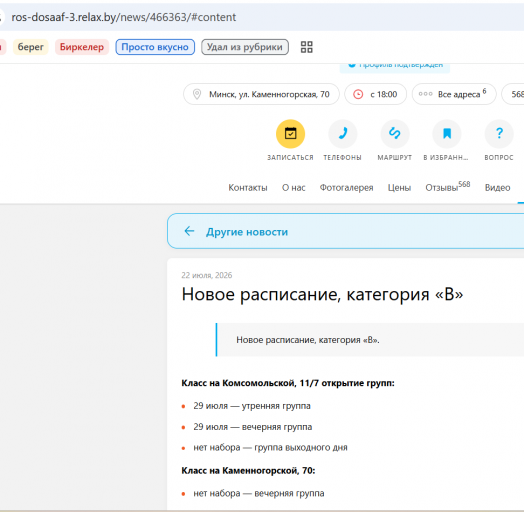This screenshot has width=524, height=512.
Task: Click нет набора — вечерняя группа
Action: (x=259, y=493)
